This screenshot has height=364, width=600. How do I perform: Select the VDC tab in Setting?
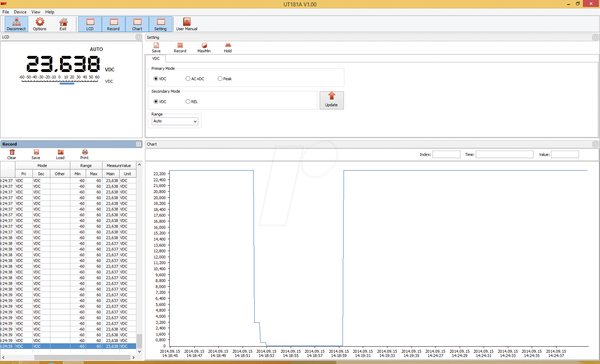pos(156,59)
